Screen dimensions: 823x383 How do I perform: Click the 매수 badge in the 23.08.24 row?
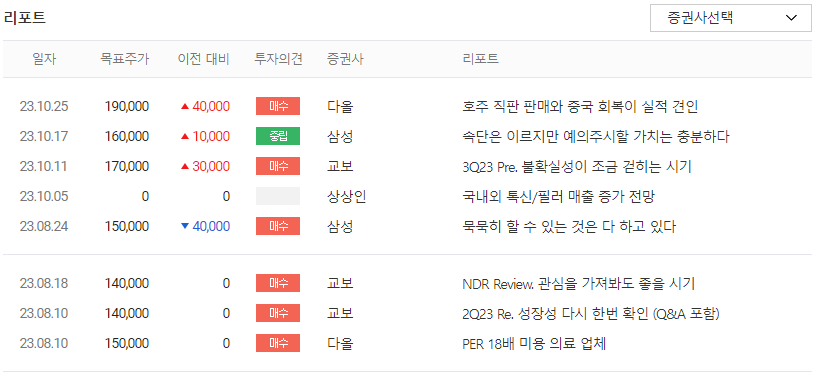point(278,226)
